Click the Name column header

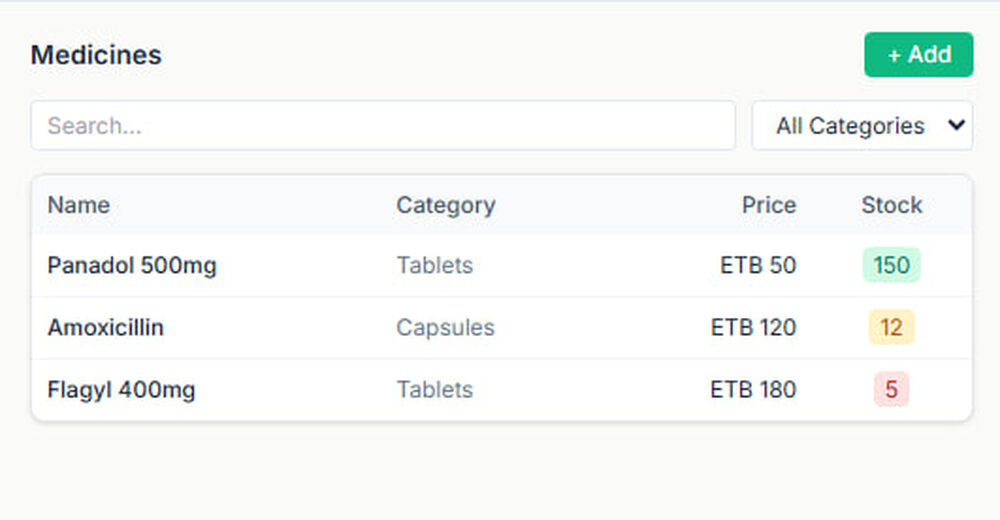(79, 205)
